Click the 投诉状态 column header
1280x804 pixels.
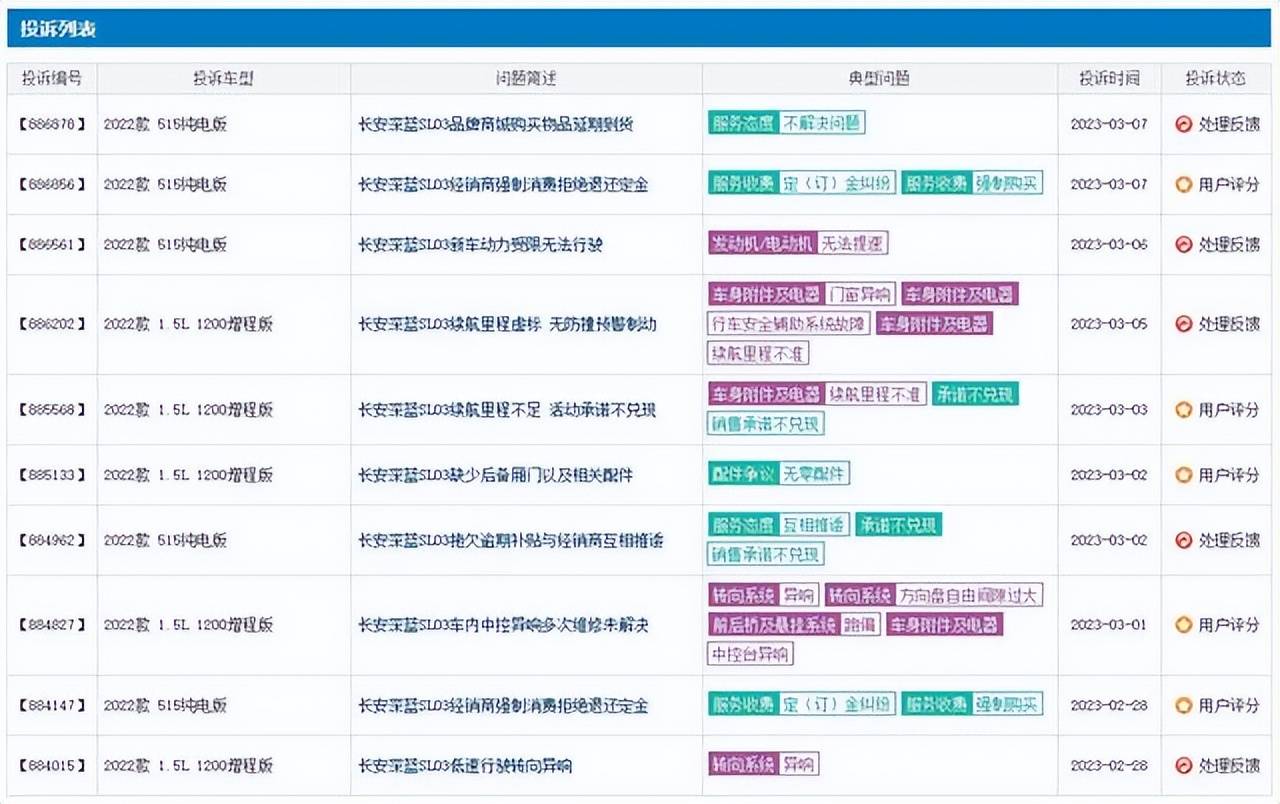[1216, 78]
